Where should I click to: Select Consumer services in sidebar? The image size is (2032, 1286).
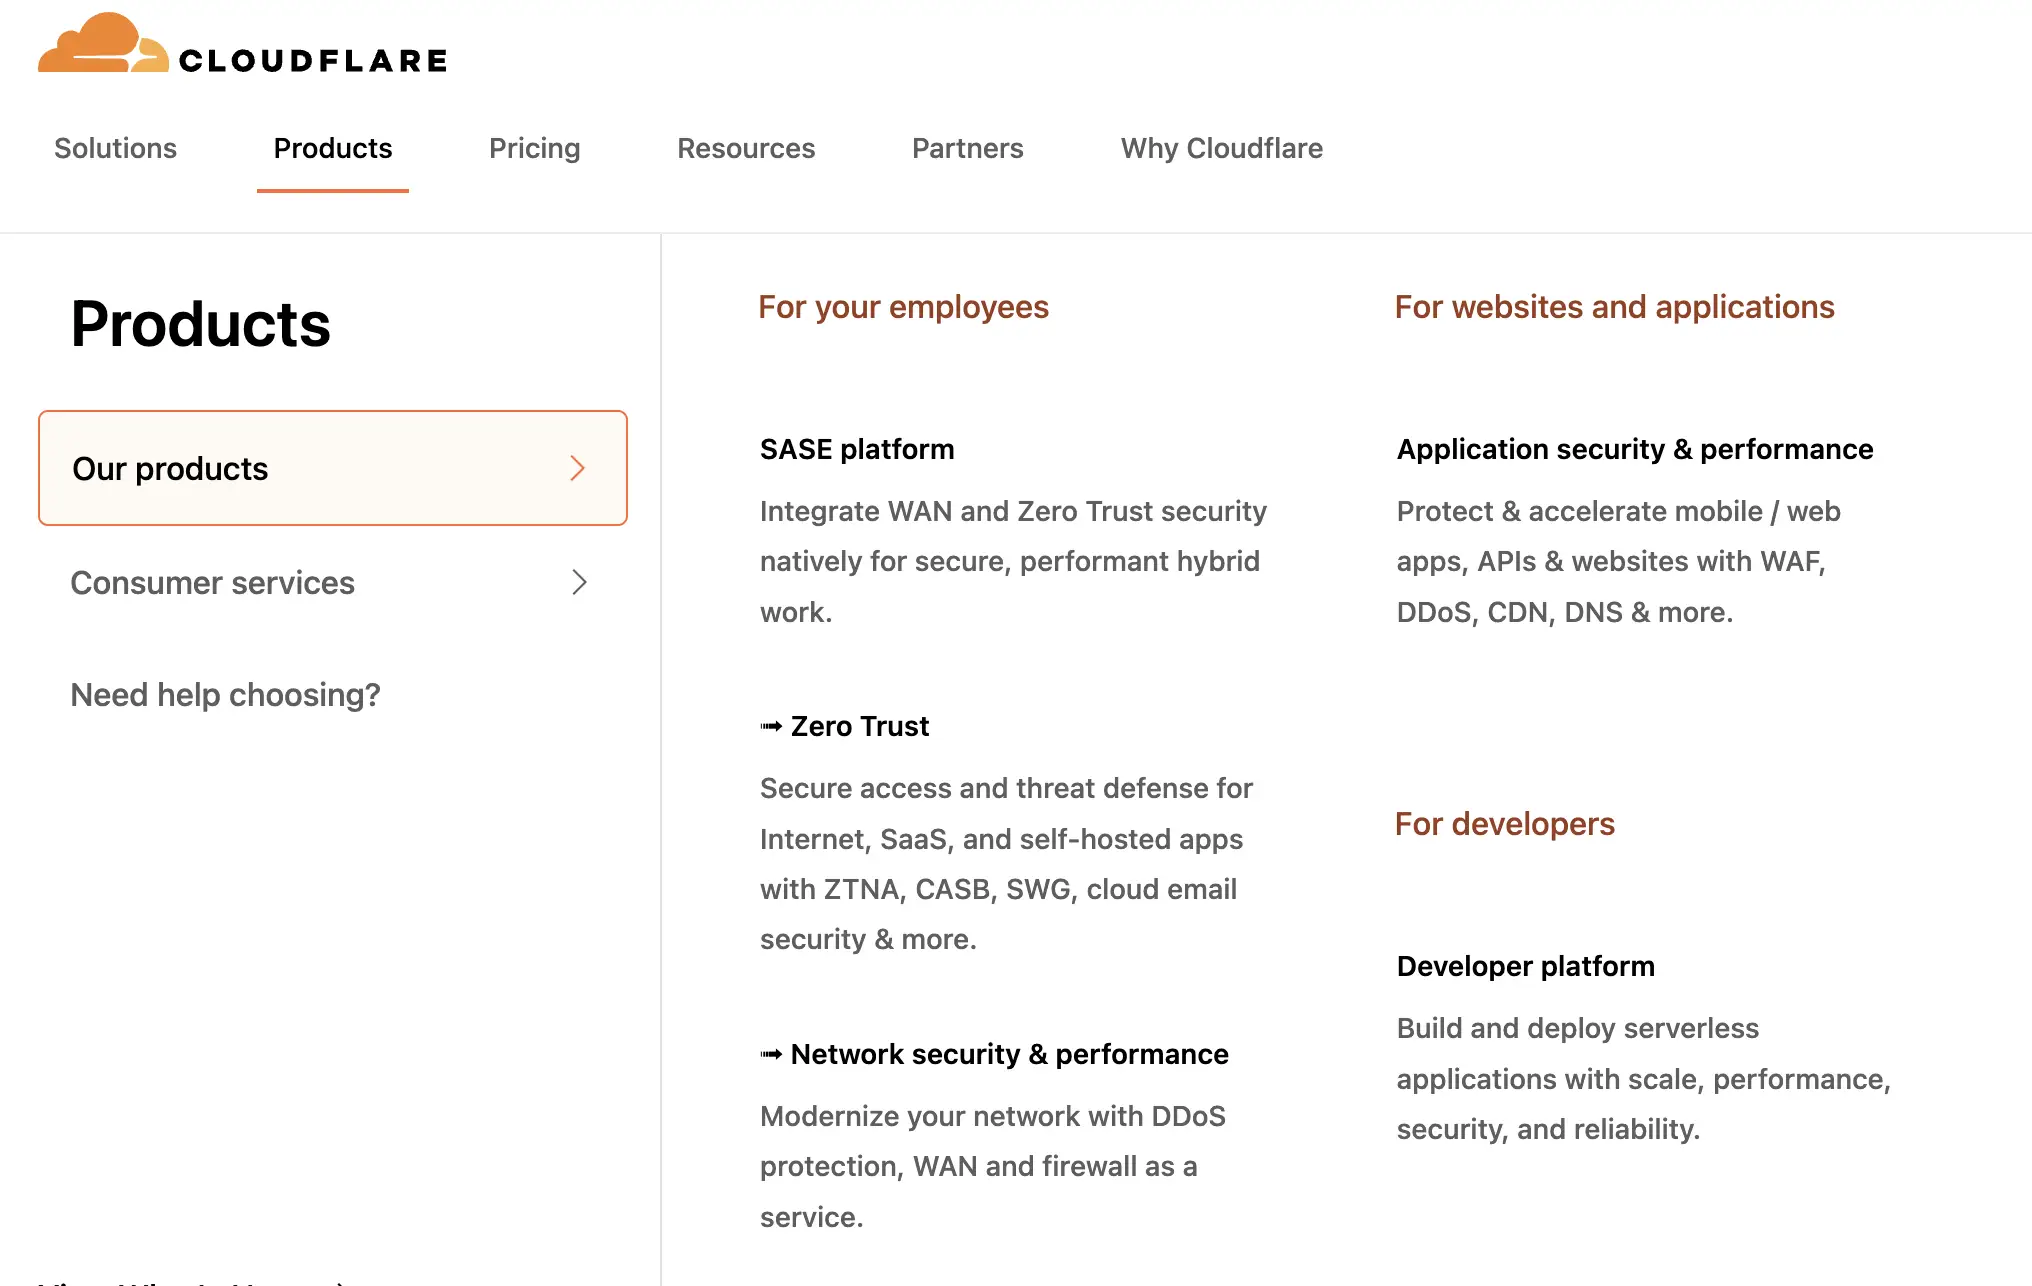(212, 582)
